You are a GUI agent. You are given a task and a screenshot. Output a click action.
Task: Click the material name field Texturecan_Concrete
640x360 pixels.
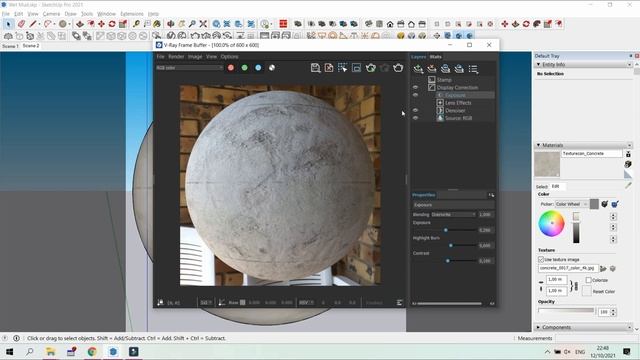coord(592,153)
